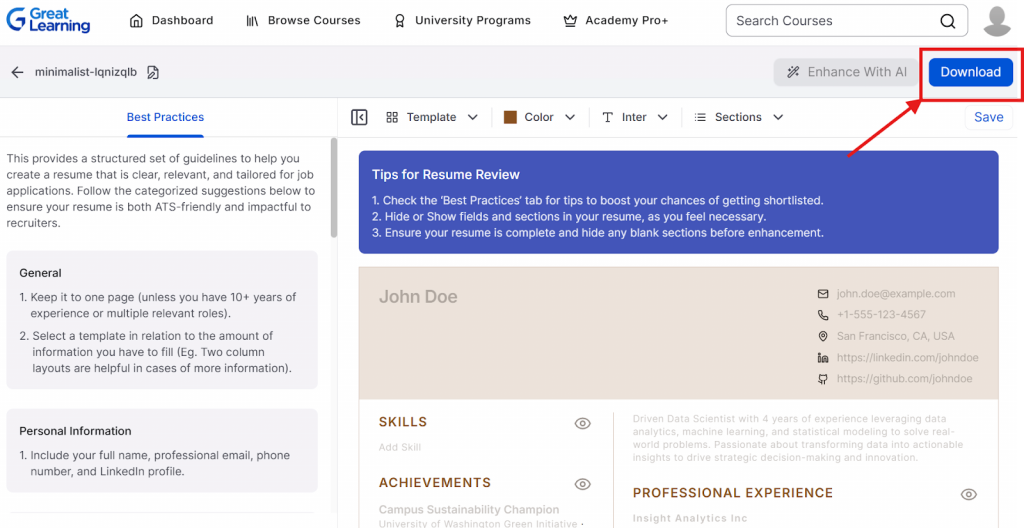This screenshot has height=528, width=1024.
Task: Toggle visibility of Professional Experience section
Action: (968, 494)
